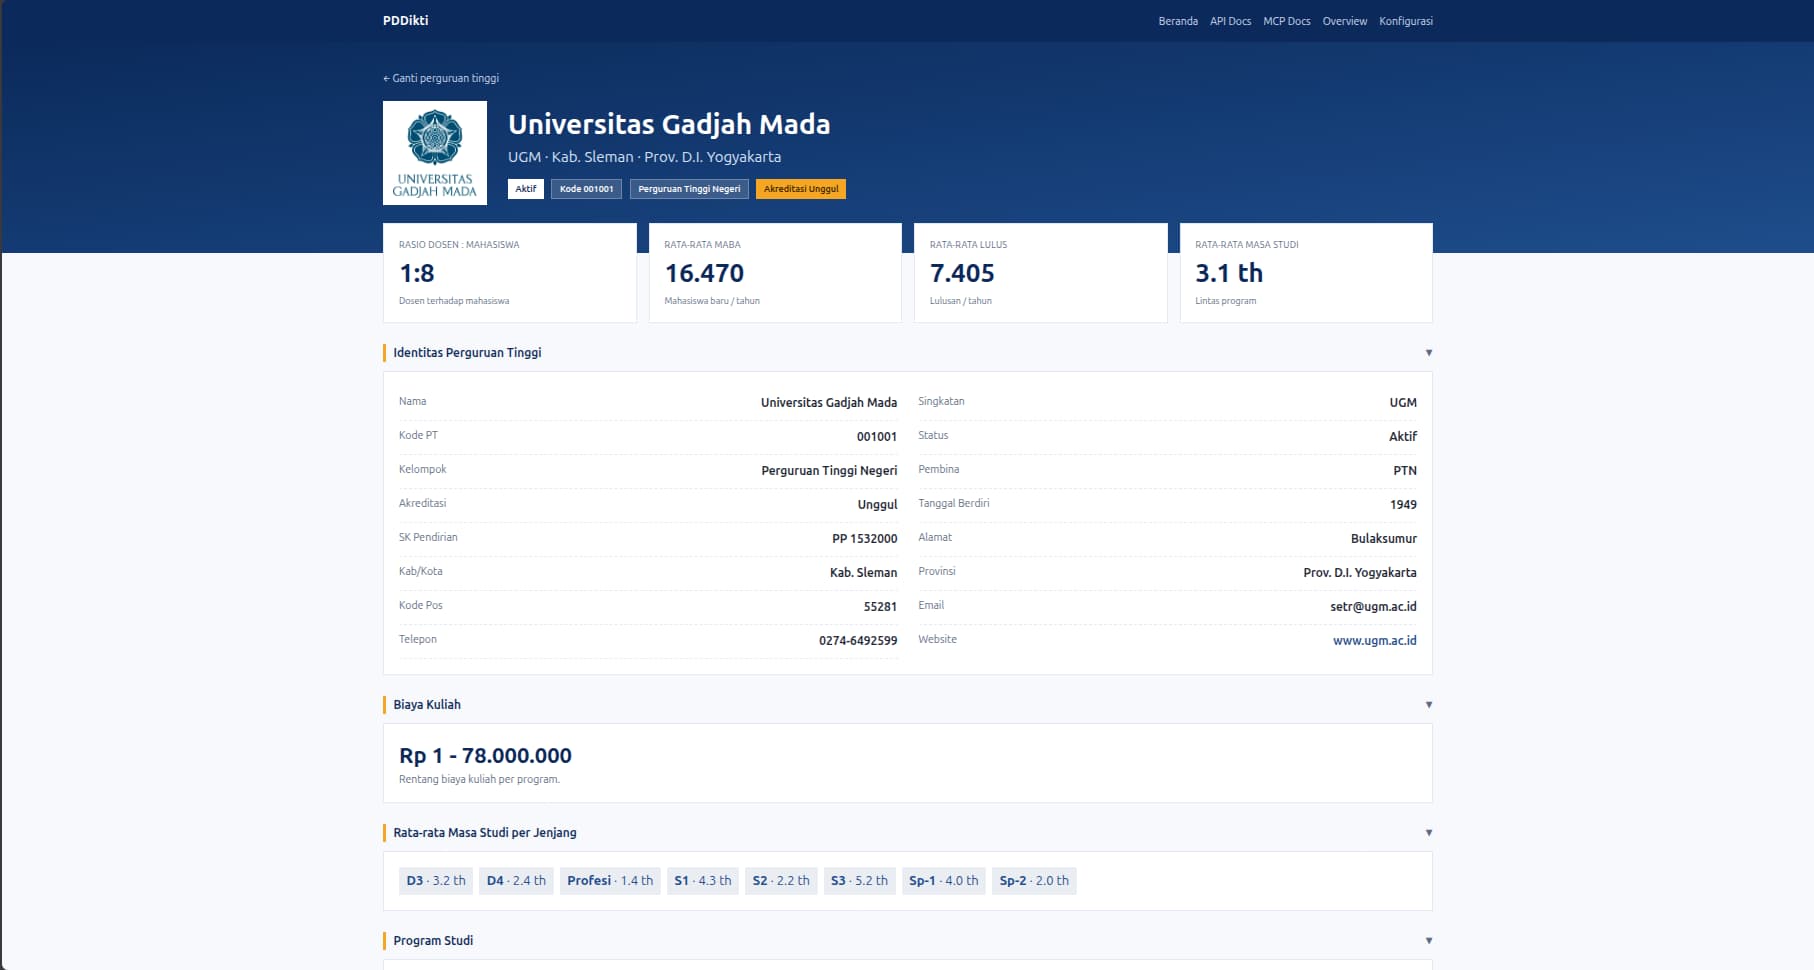The width and height of the screenshot is (1814, 970).
Task: Visit the www.ugm.ac.id website link
Action: (1374, 641)
